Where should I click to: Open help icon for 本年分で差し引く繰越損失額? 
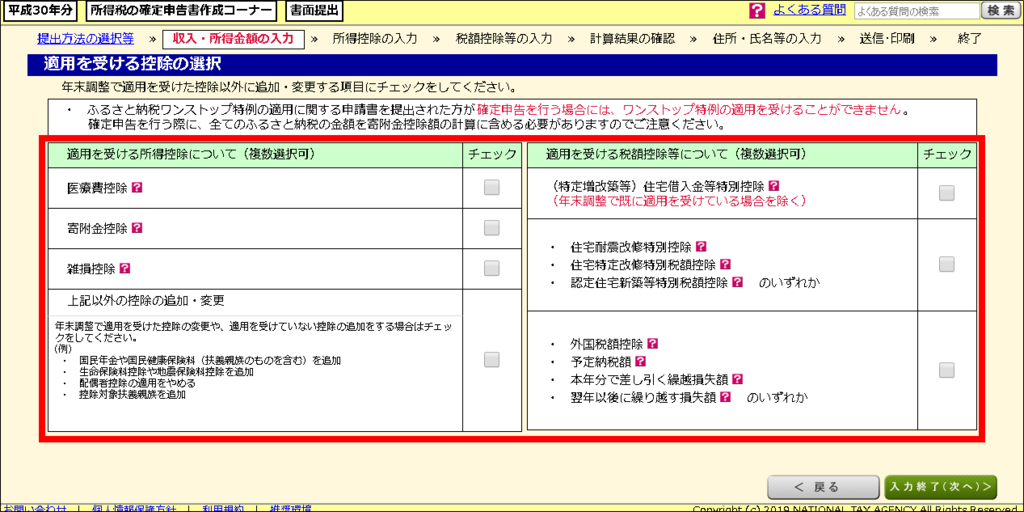[x=737, y=379]
